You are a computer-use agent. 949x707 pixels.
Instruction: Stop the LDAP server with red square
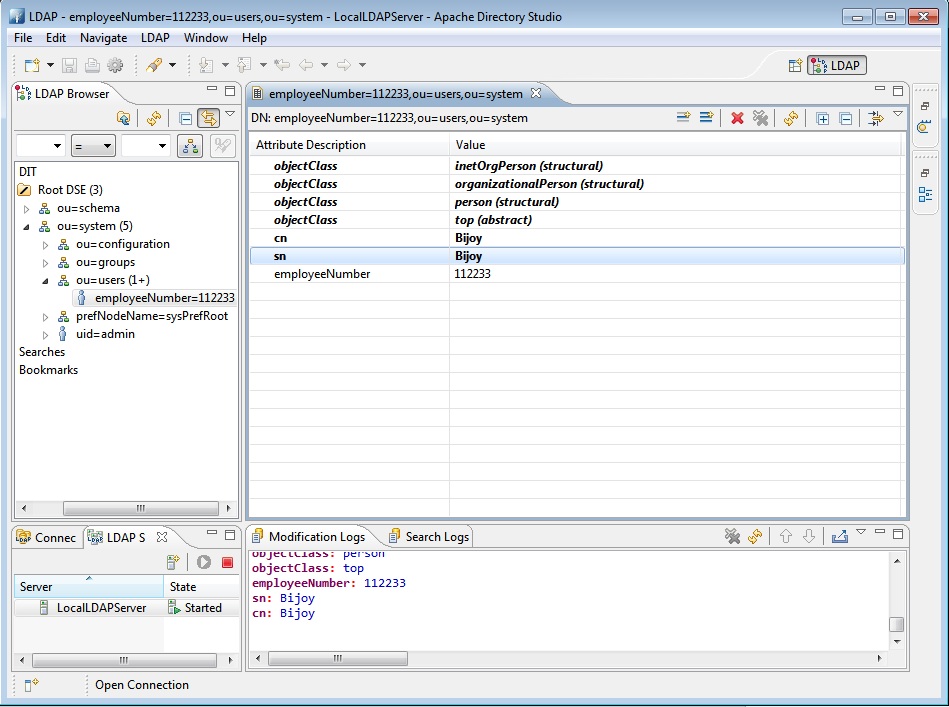(227, 562)
